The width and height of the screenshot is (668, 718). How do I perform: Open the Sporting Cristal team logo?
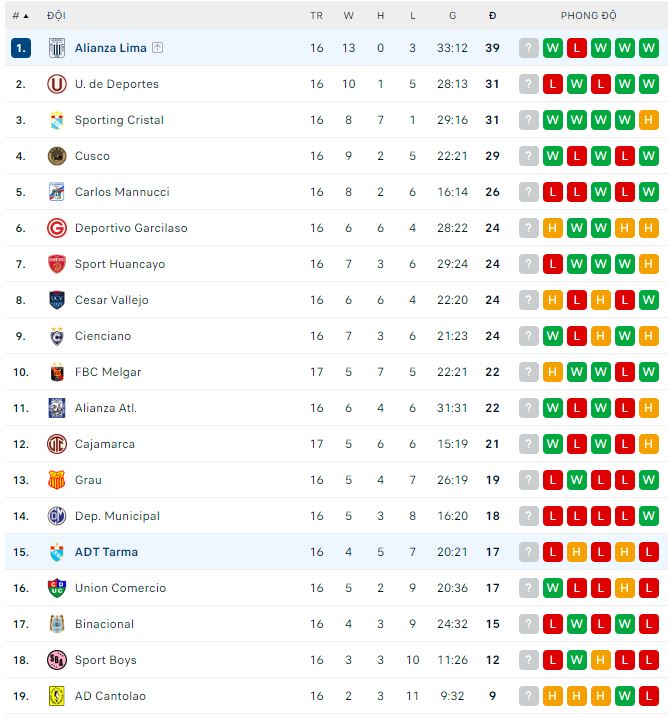(56, 120)
